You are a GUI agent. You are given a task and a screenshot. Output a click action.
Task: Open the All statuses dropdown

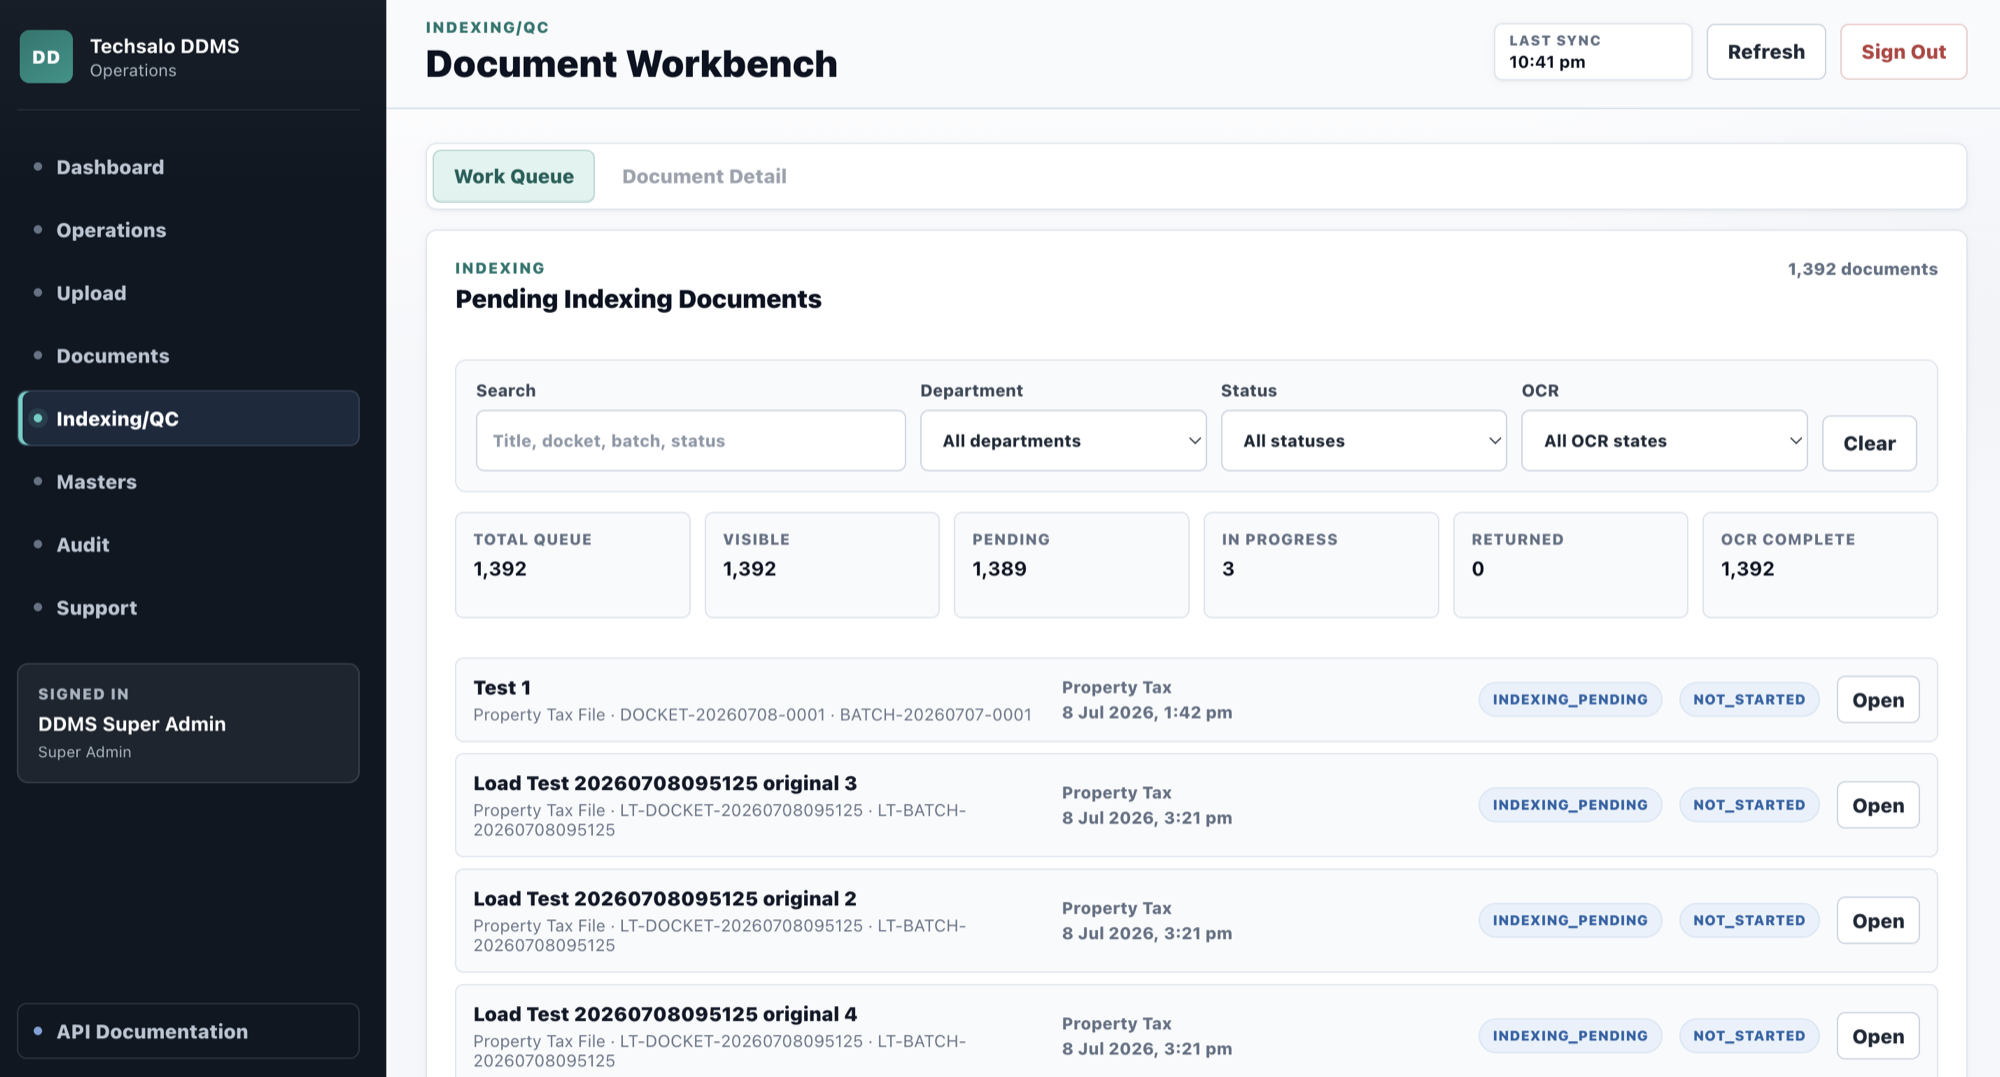1364,441
